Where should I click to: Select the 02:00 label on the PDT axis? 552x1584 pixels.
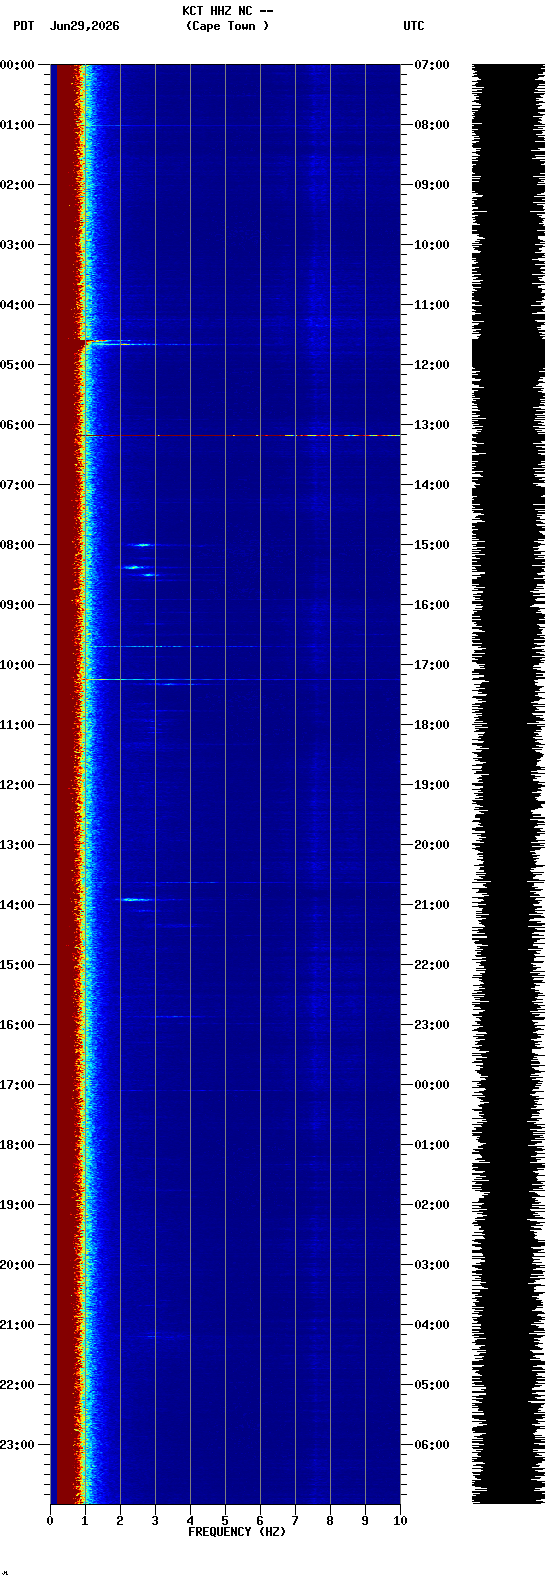tap(17, 185)
